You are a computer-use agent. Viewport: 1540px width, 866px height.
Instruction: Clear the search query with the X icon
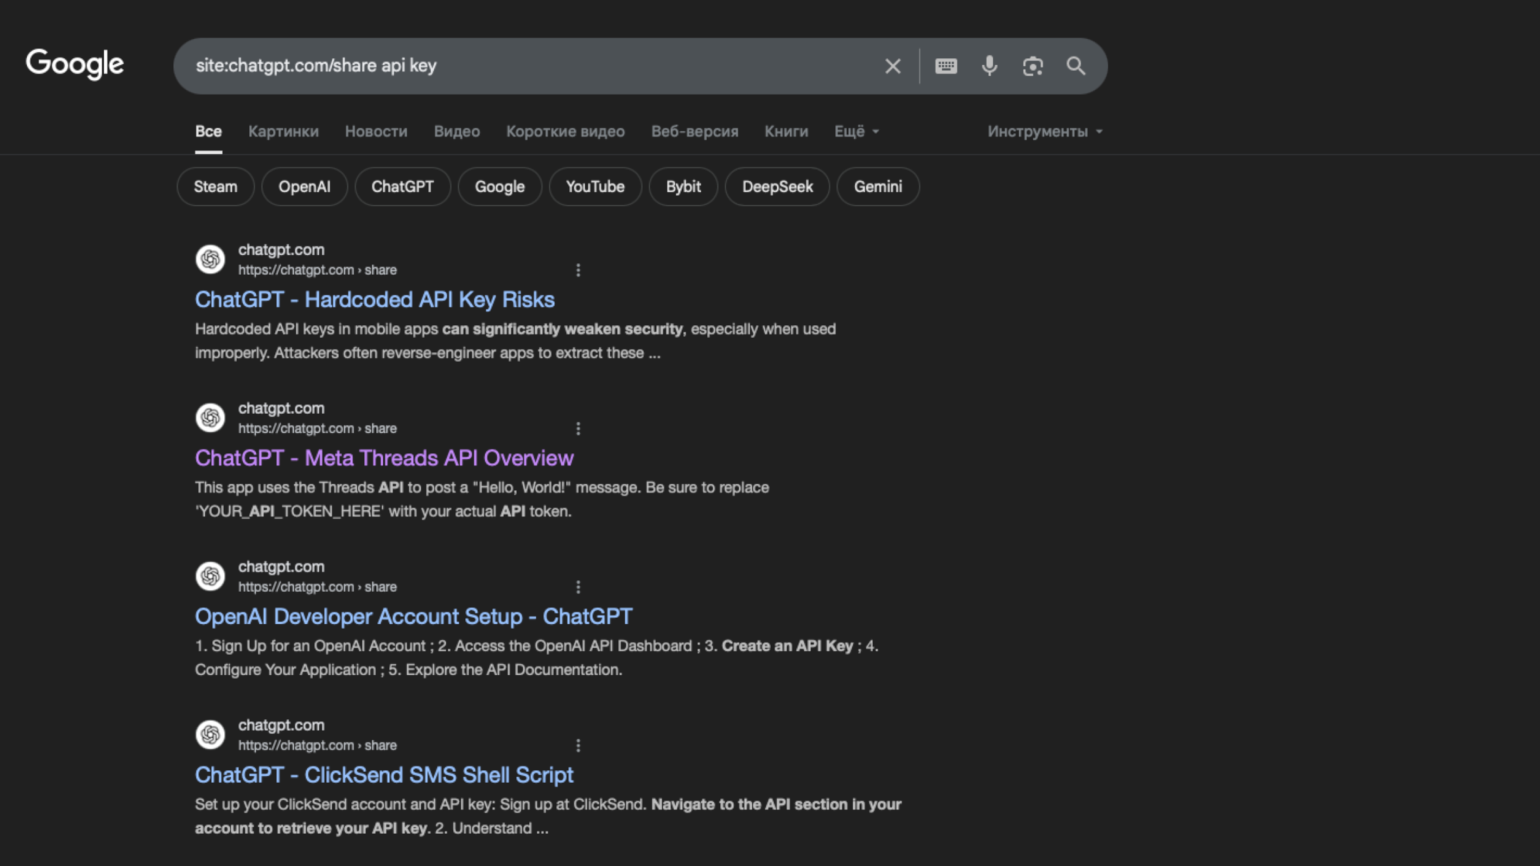pos(893,66)
